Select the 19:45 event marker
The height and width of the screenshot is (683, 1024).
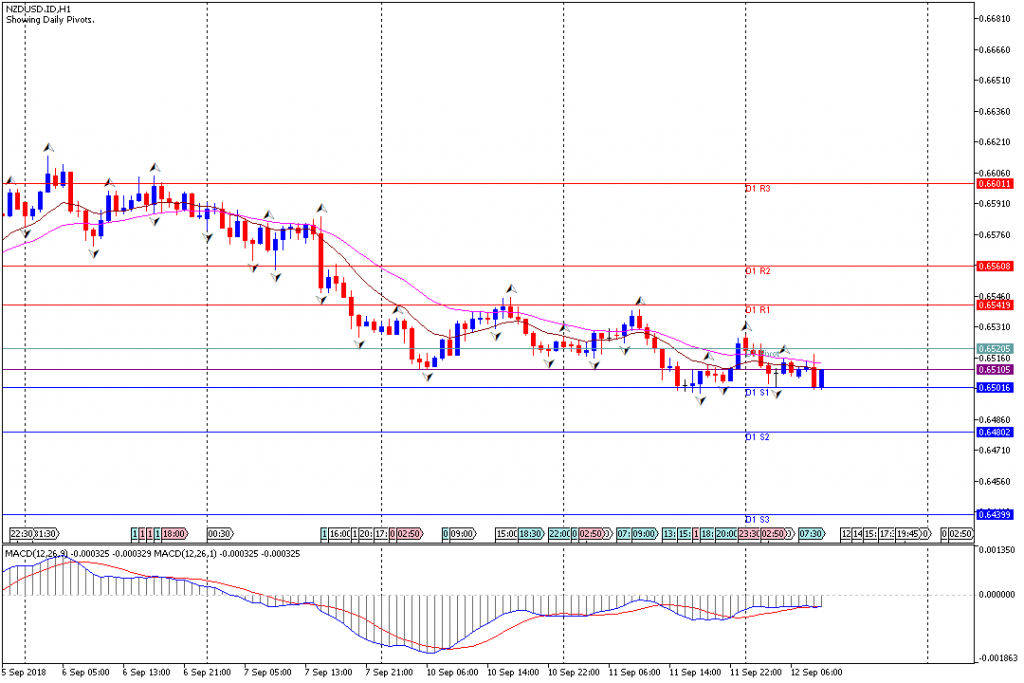coord(908,534)
